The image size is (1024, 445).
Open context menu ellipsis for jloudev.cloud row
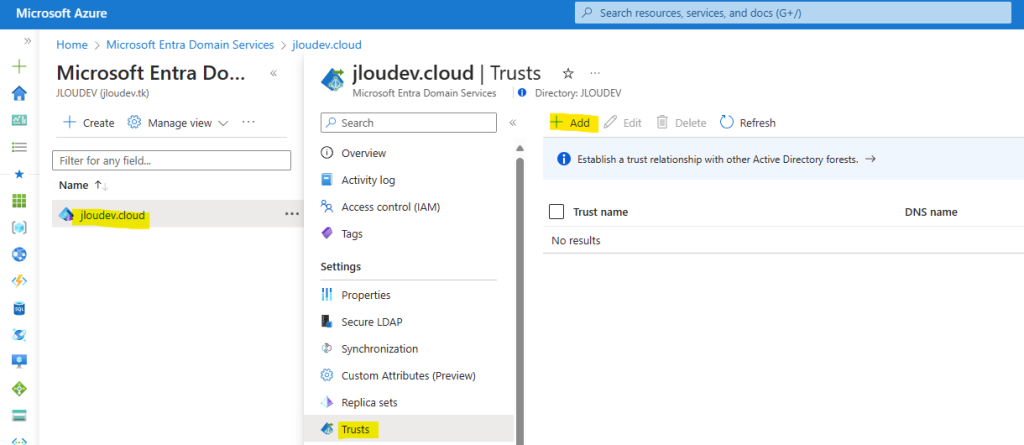coord(291,214)
